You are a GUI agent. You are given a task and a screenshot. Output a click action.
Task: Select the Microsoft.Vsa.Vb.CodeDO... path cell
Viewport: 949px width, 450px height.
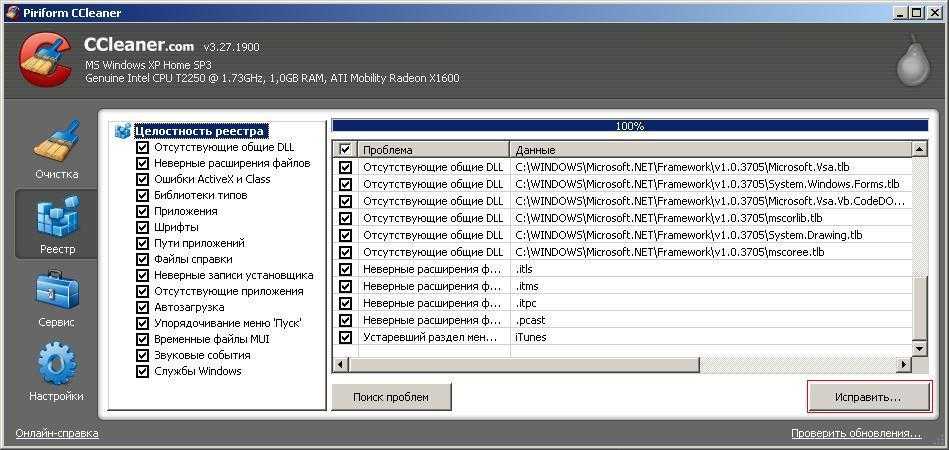(x=711, y=201)
